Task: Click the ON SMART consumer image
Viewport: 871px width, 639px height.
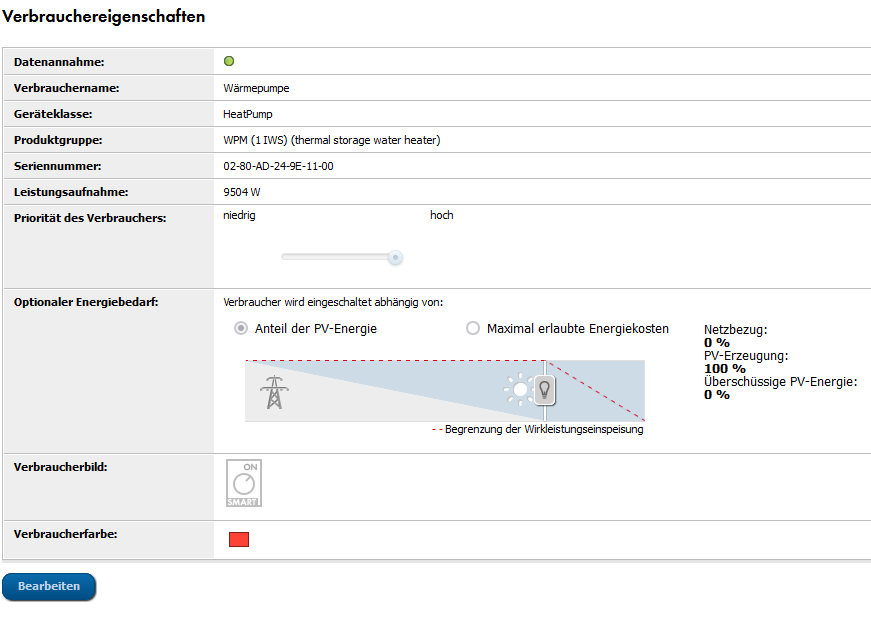Action: [x=244, y=484]
